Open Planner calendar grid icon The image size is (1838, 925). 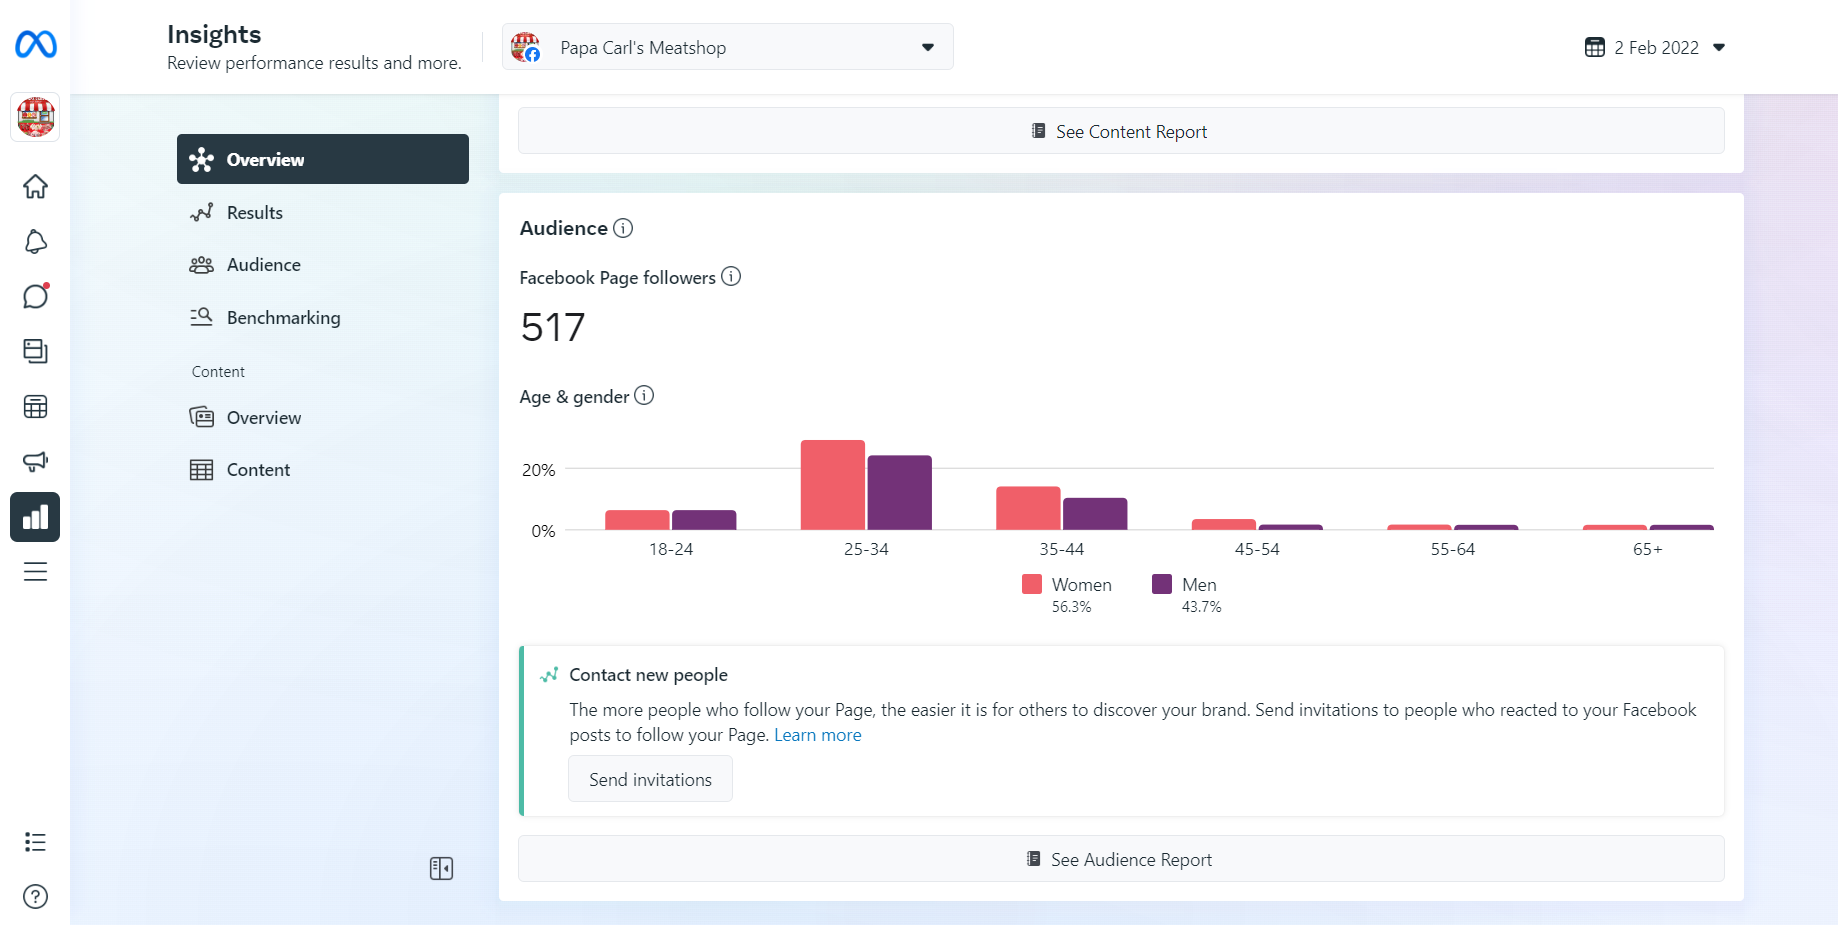click(x=35, y=407)
